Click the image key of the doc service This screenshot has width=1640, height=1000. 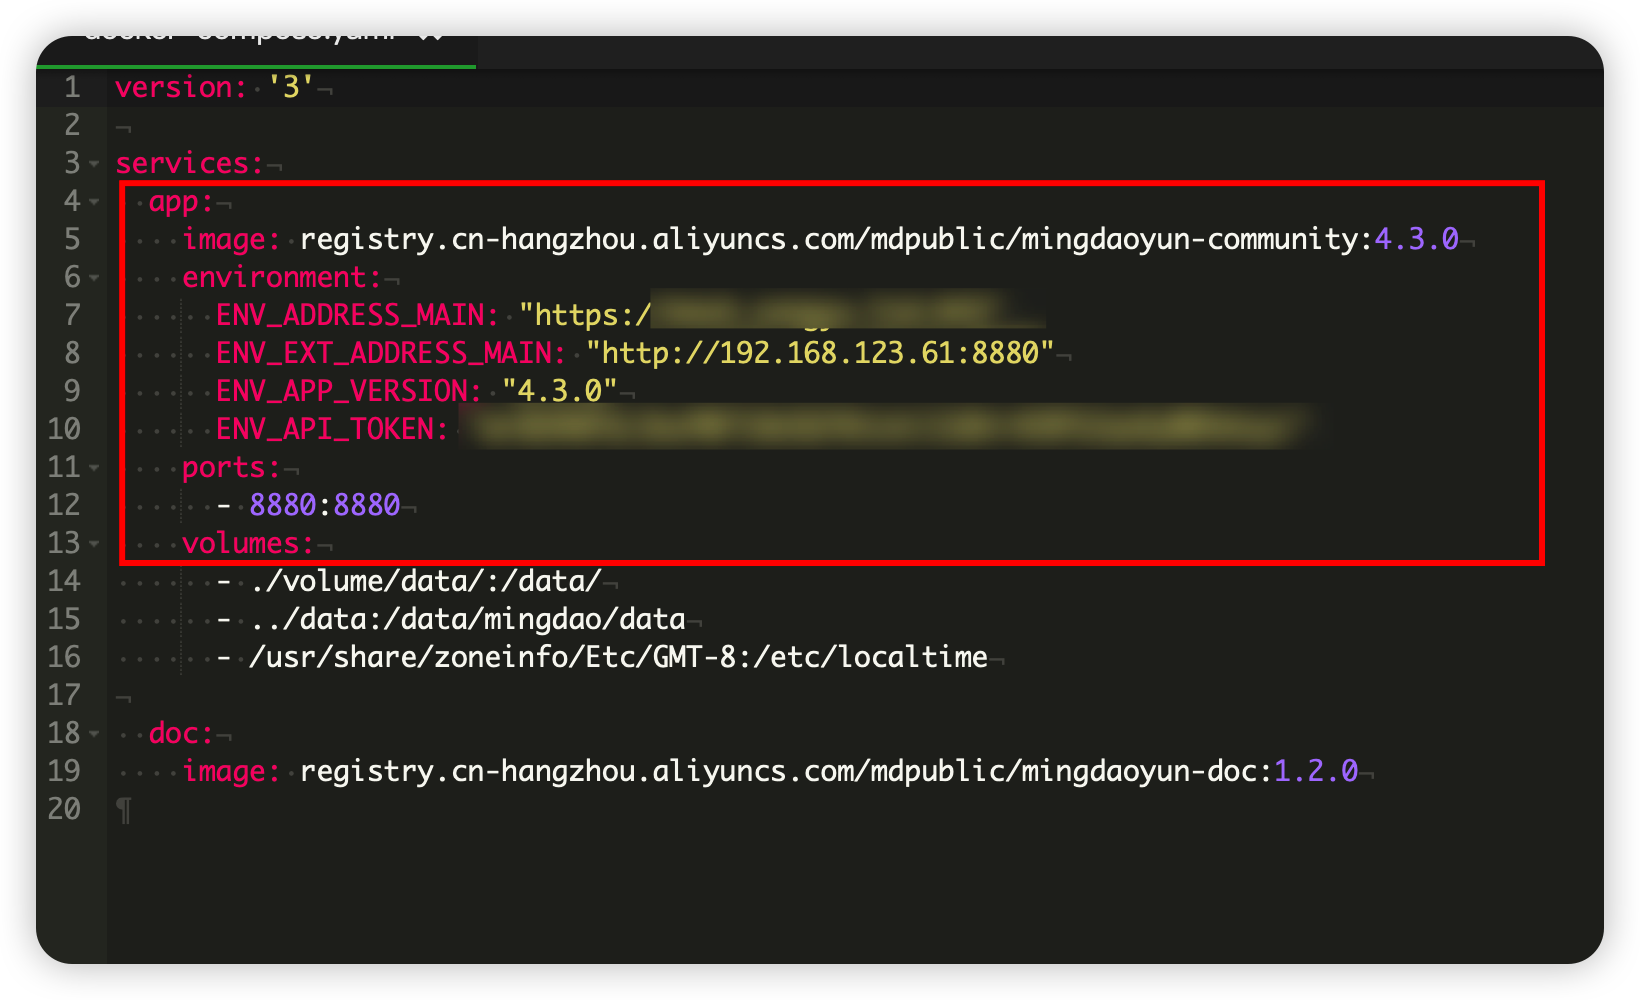pyautogui.click(x=231, y=772)
